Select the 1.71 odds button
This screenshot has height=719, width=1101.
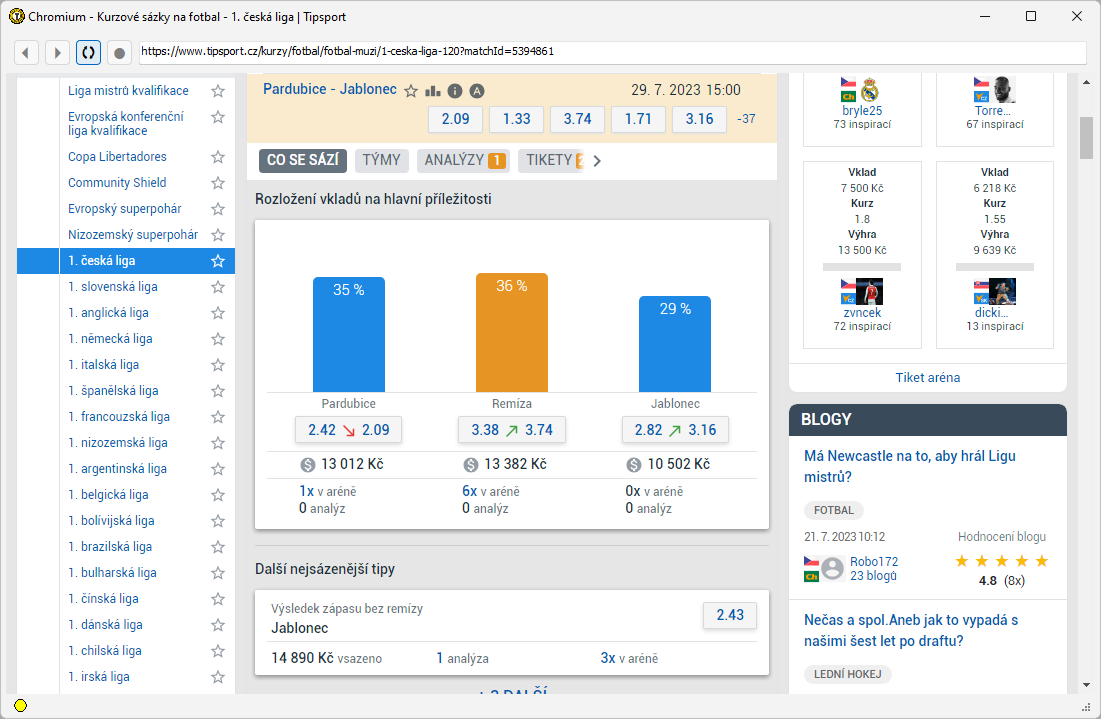[638, 119]
